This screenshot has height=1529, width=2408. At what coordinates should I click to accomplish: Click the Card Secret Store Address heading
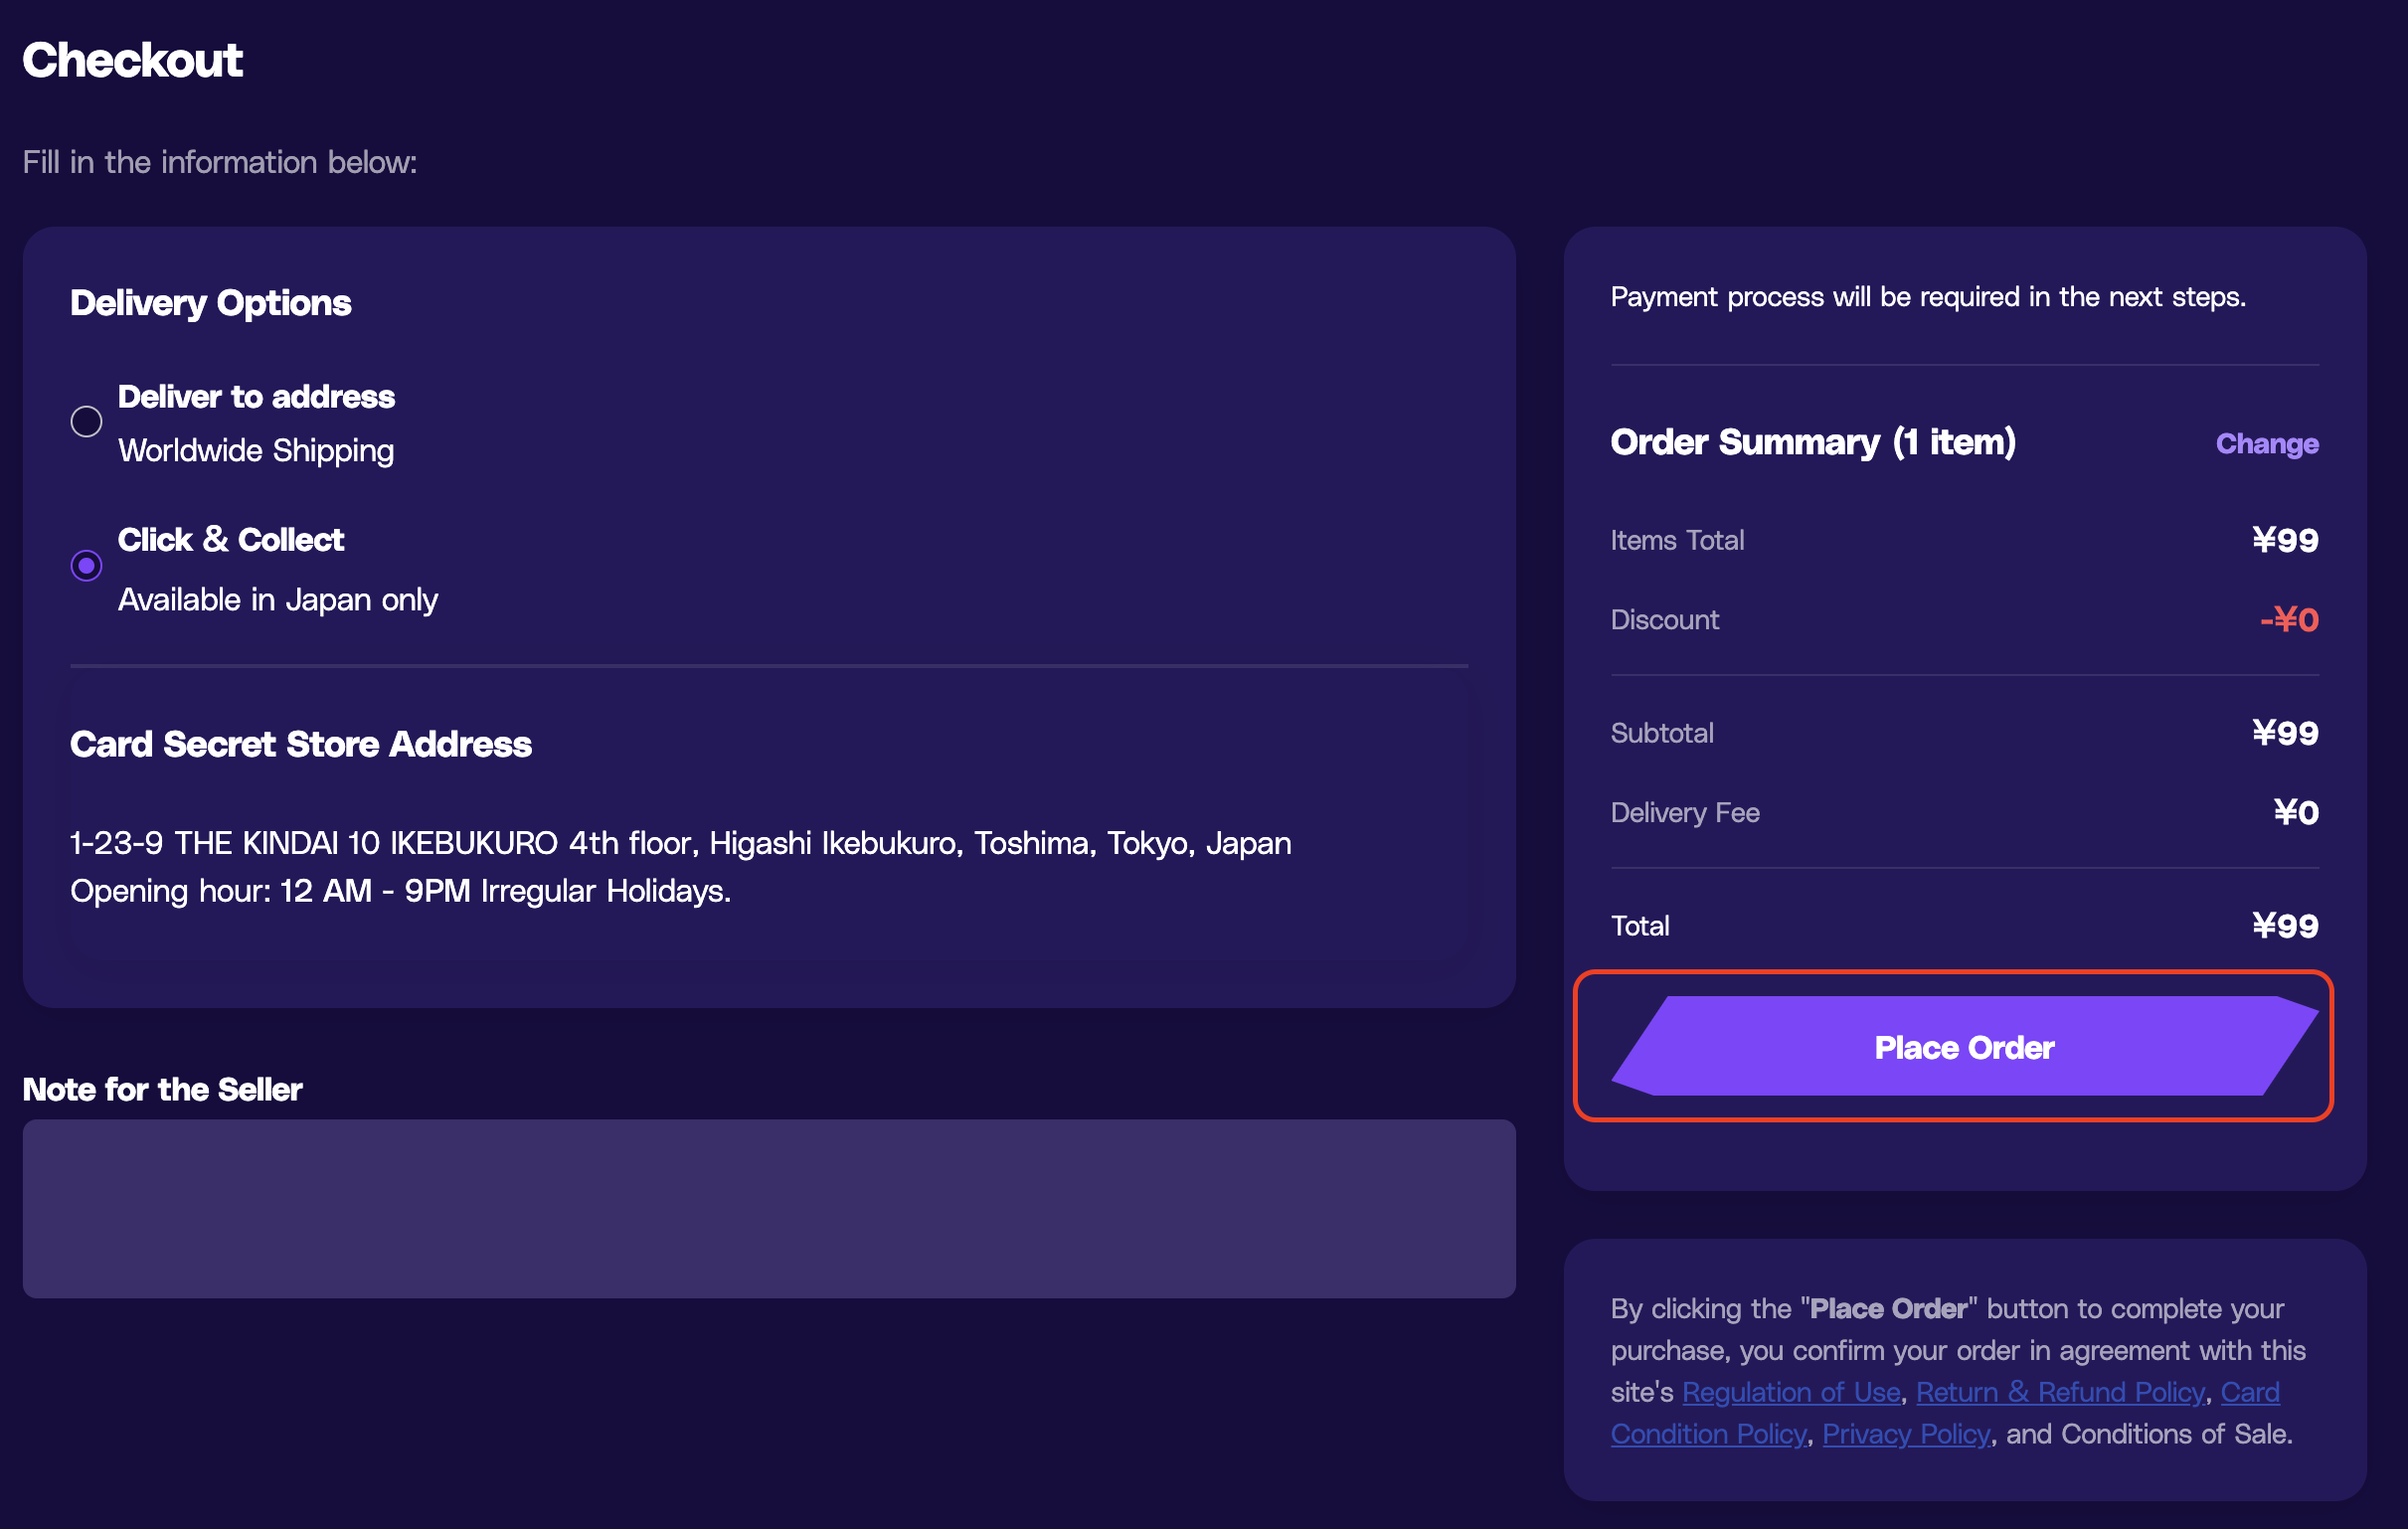pos(301,745)
